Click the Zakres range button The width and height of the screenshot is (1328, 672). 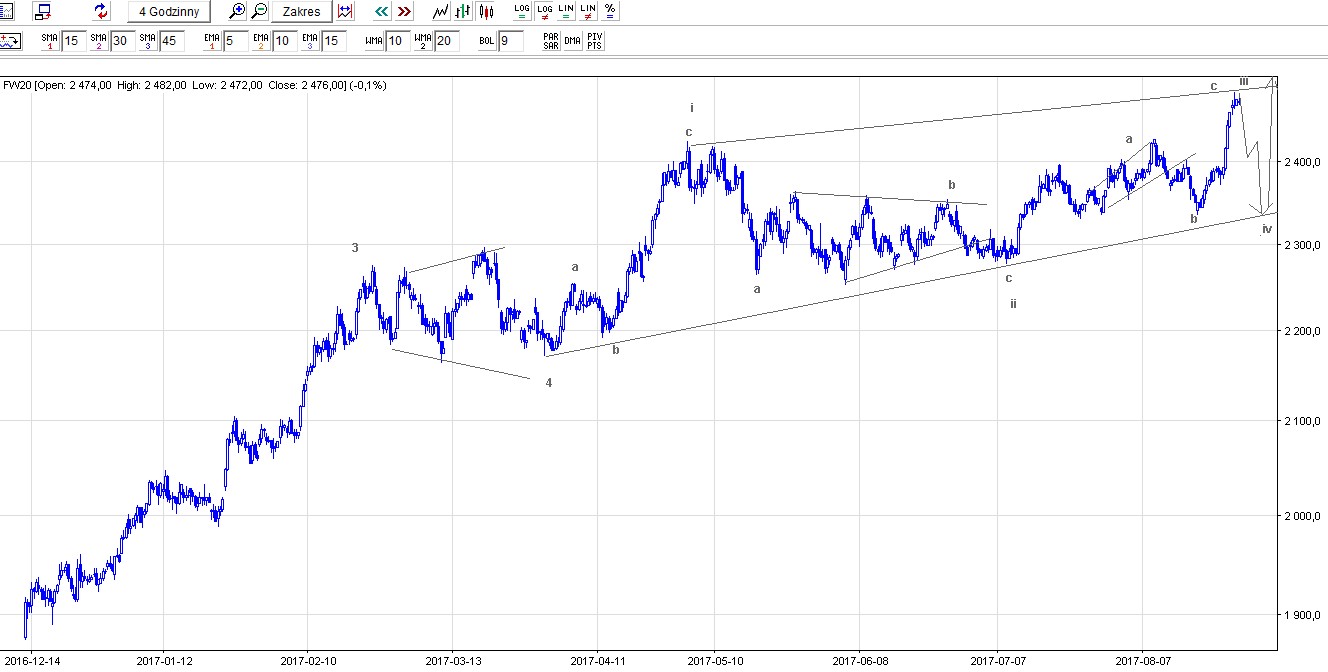pos(301,11)
